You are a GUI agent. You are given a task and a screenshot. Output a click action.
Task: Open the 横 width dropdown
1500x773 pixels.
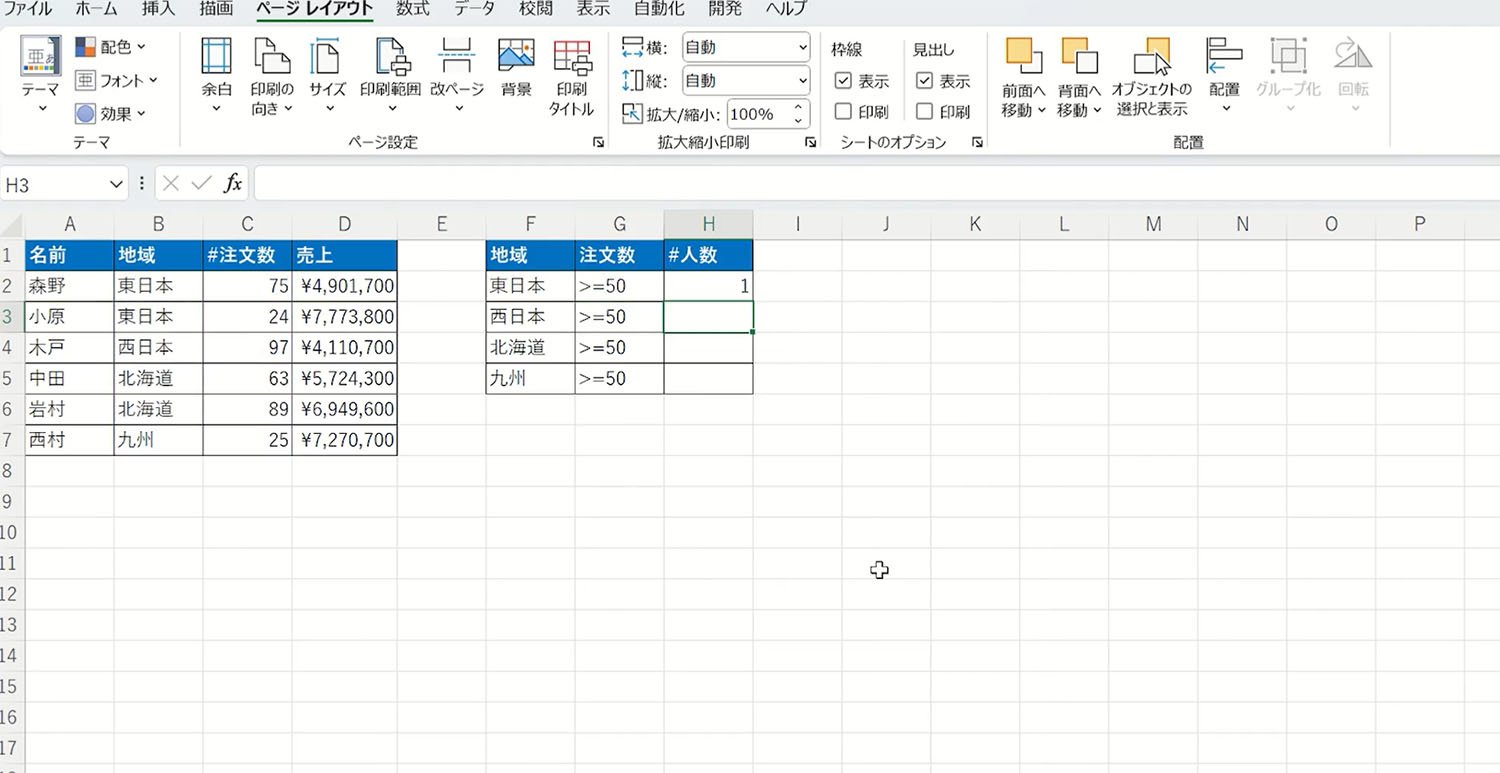pyautogui.click(x=746, y=47)
